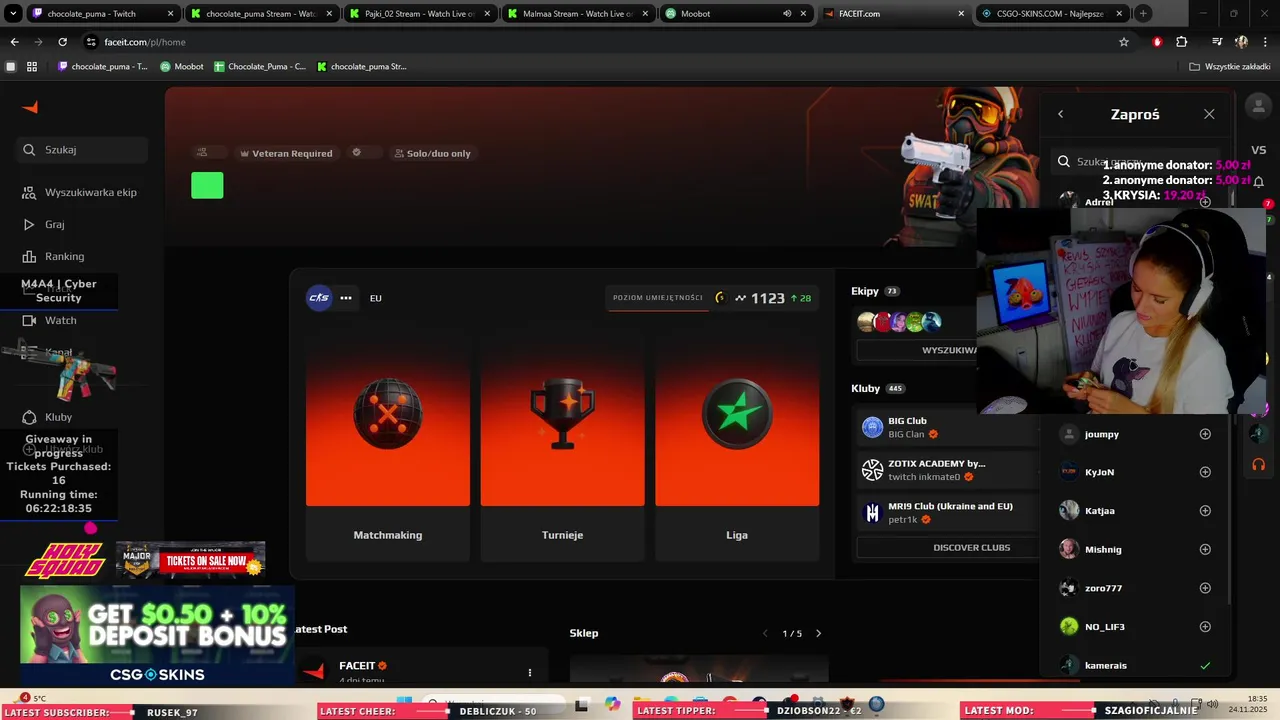Invite zoro777 with plus icon

pos(1205,588)
